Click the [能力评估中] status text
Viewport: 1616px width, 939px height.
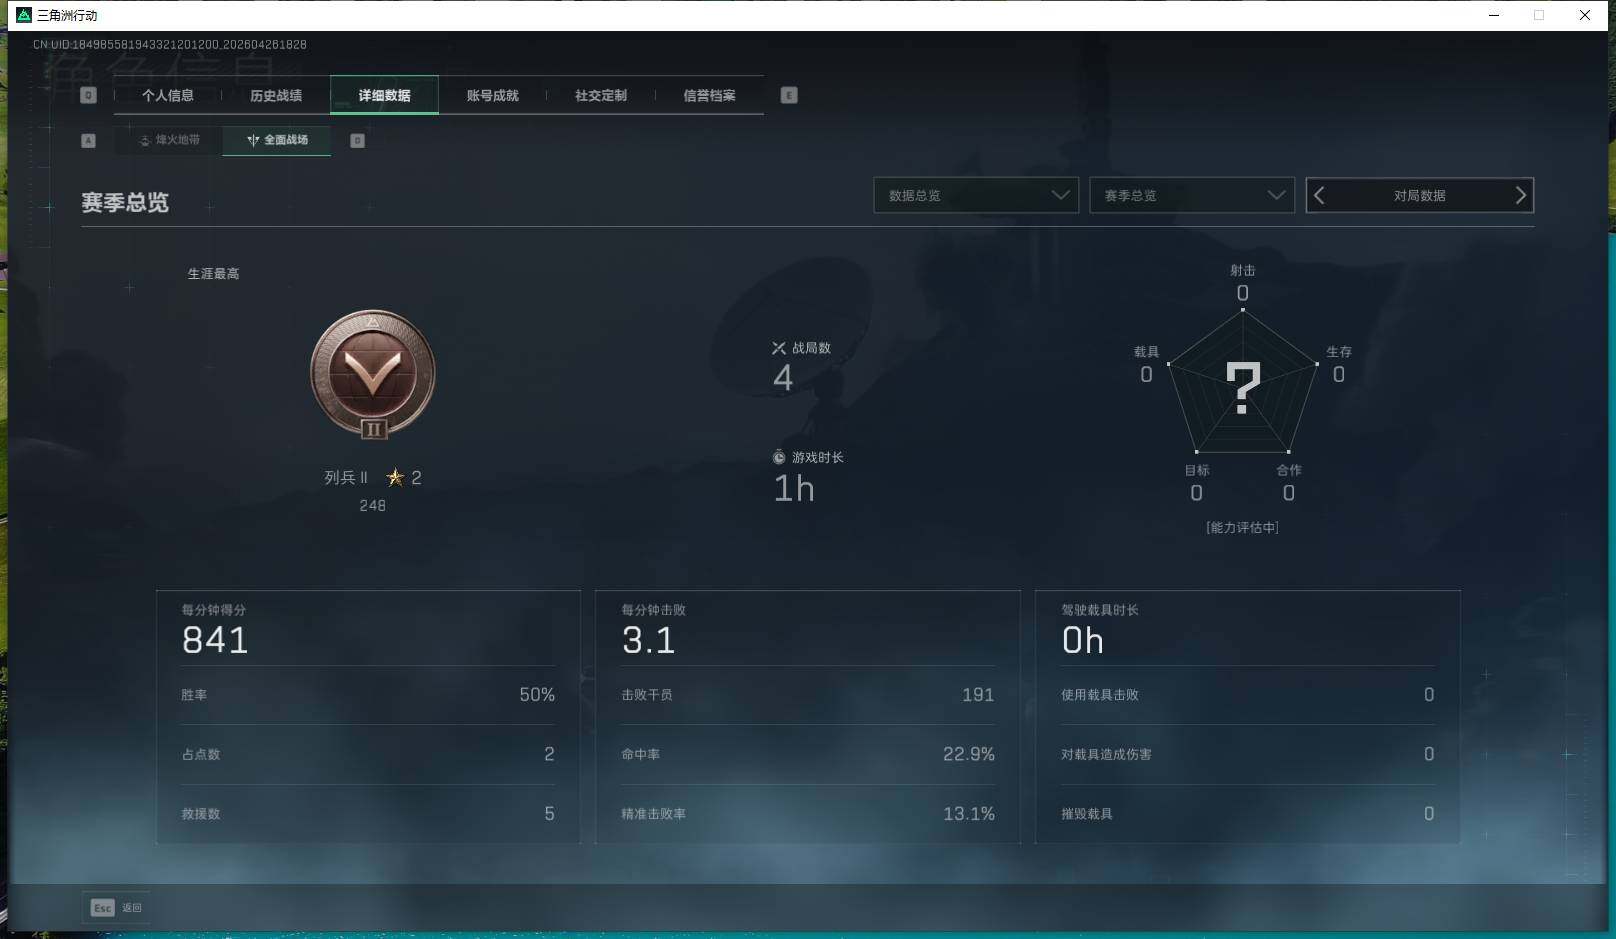coord(1242,527)
